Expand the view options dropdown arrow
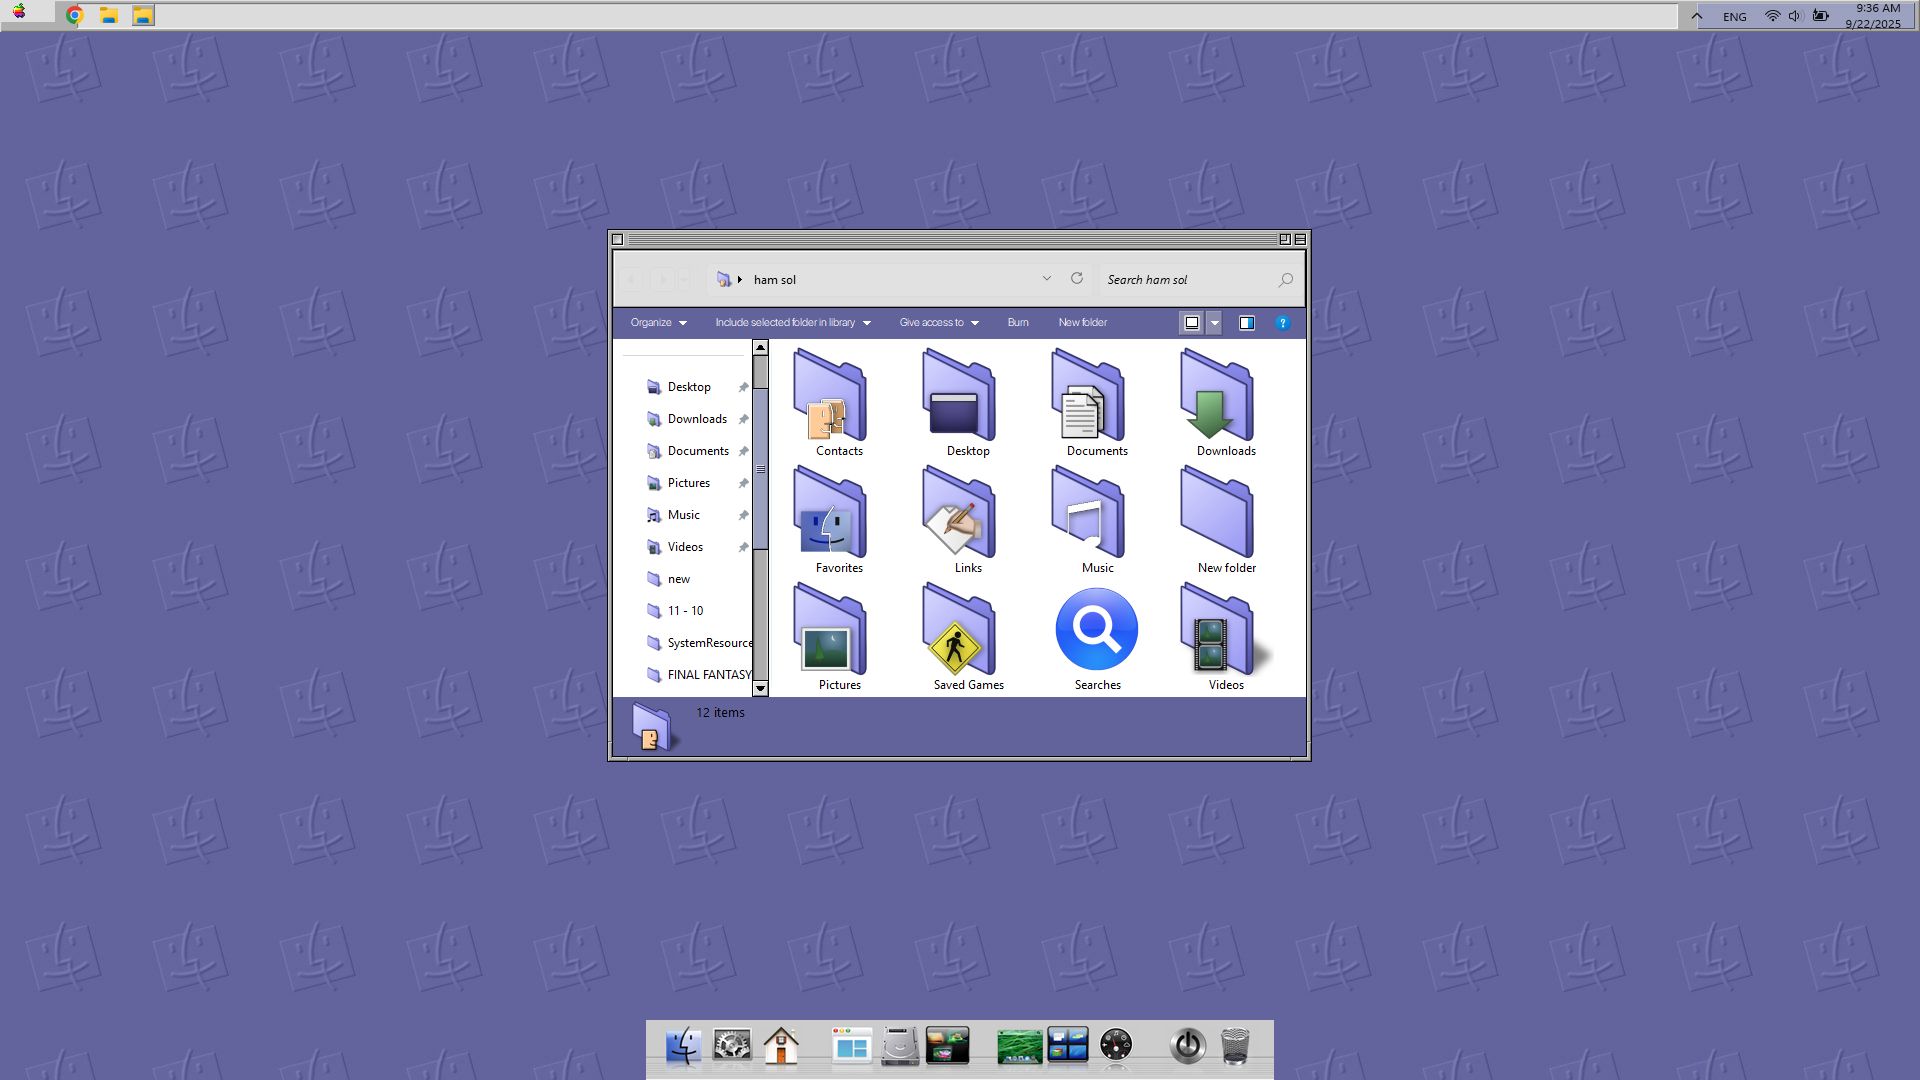Image resolution: width=1920 pixels, height=1080 pixels. pyautogui.click(x=1214, y=323)
